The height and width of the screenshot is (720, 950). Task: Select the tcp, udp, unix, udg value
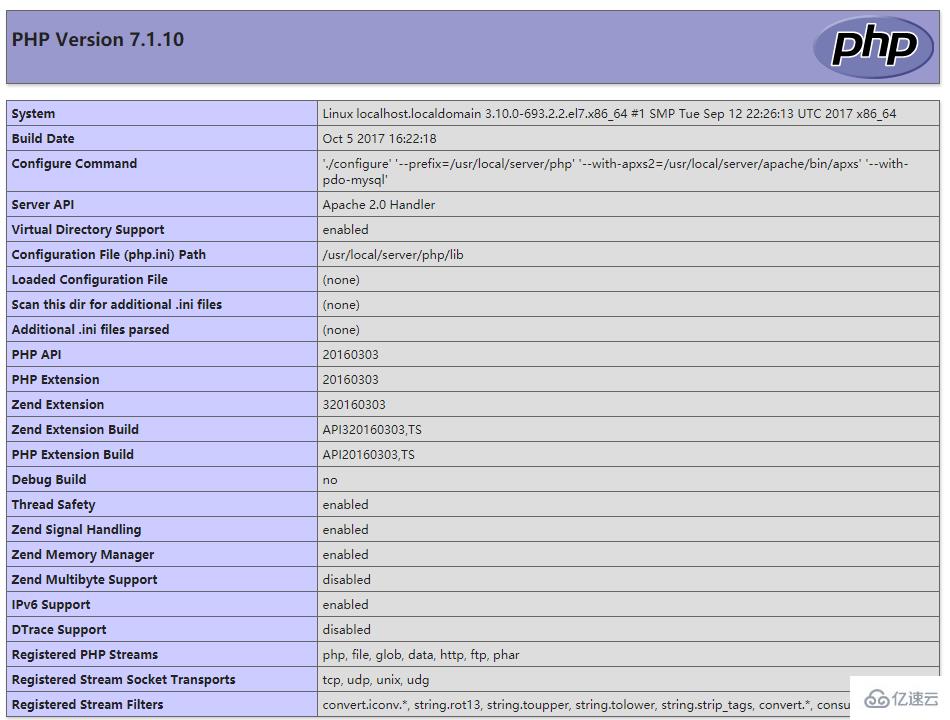click(376, 679)
